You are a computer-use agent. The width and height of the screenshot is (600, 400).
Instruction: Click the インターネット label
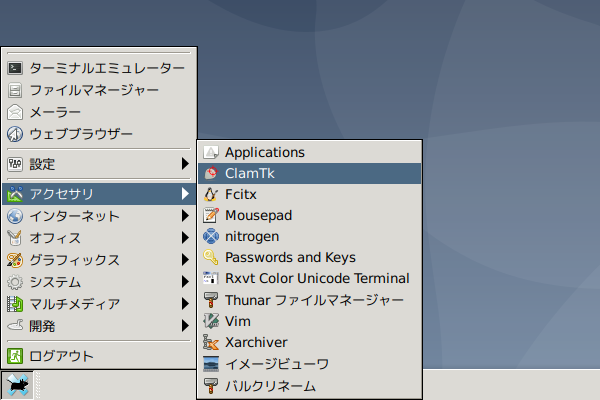point(75,216)
